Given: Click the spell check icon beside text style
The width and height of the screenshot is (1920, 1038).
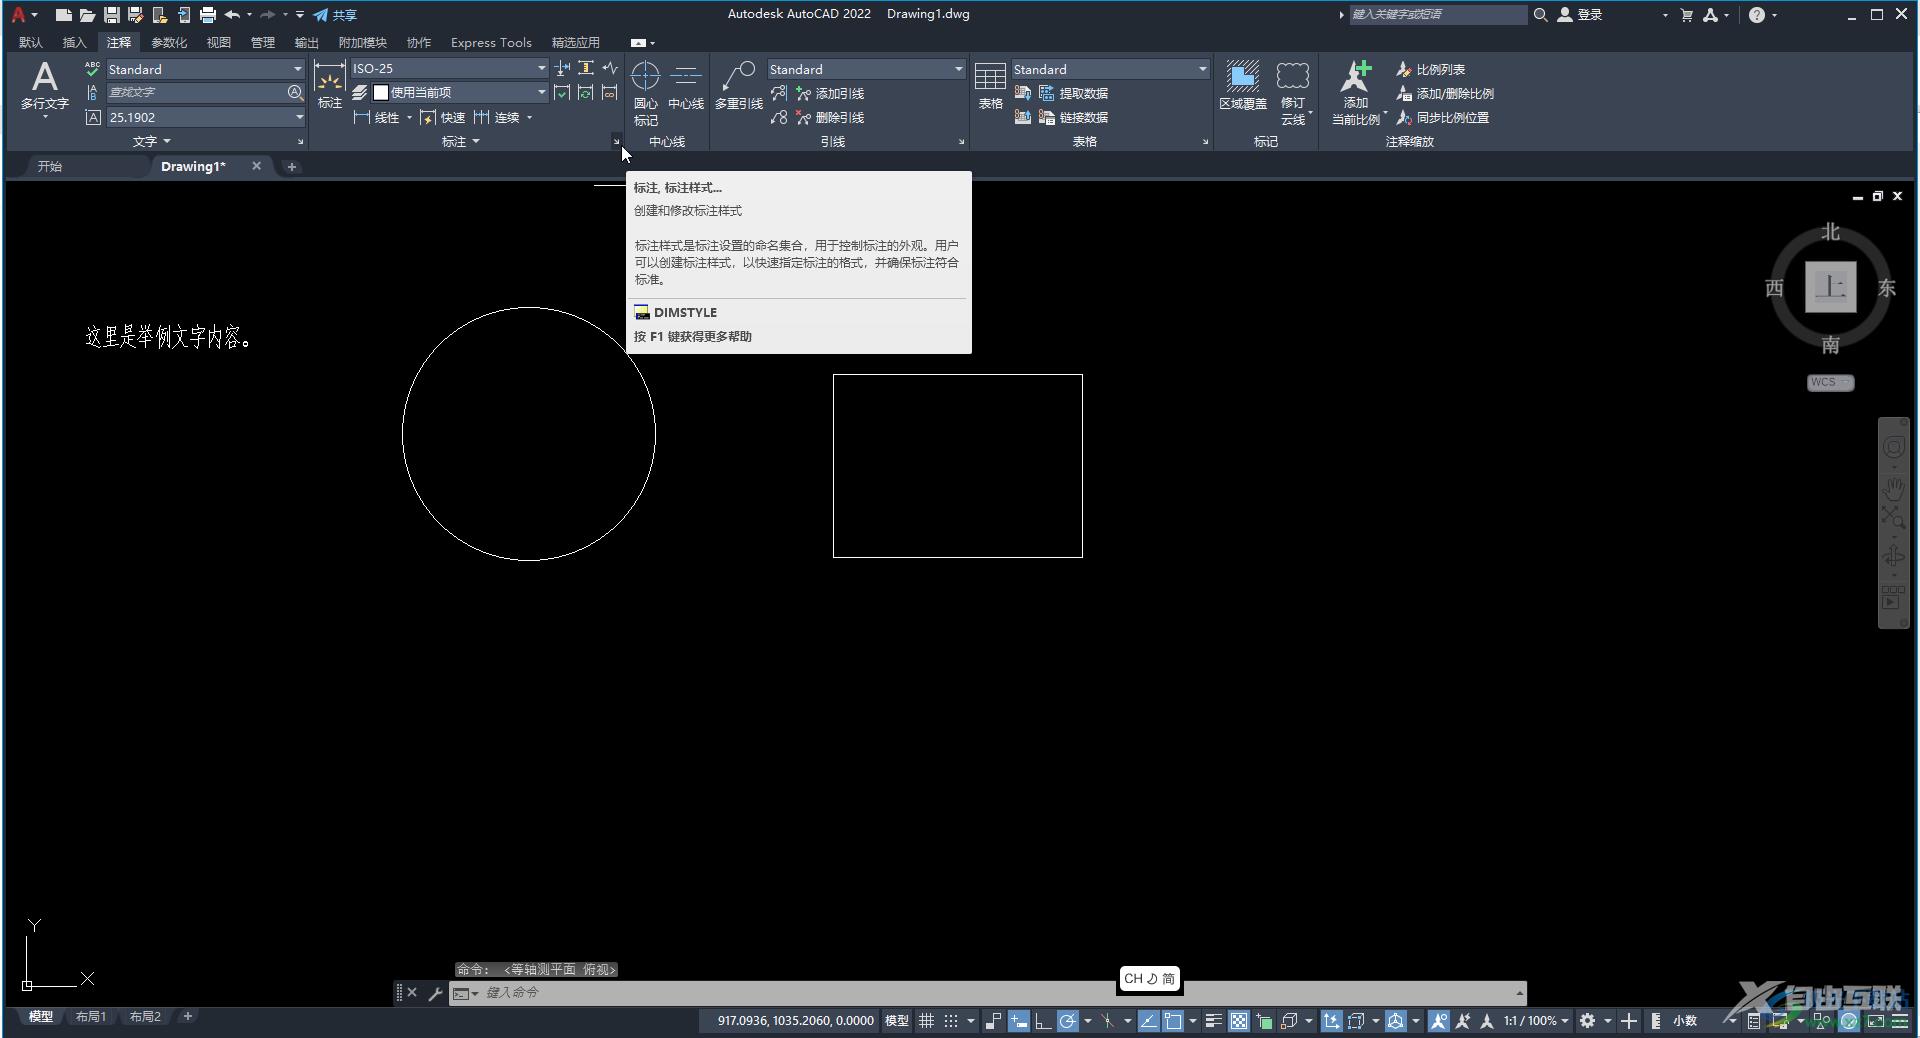Looking at the screenshot, I should pos(92,69).
